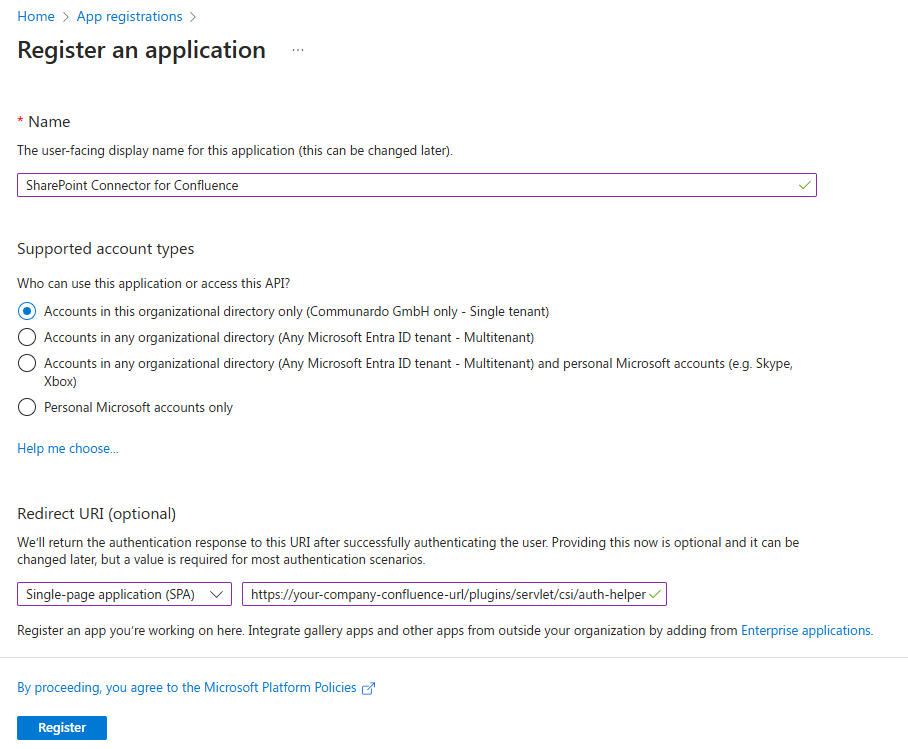Screen dimensions: 908x749
Task: Select Multitenant and personal Microsoft accounts option
Action: [28, 364]
